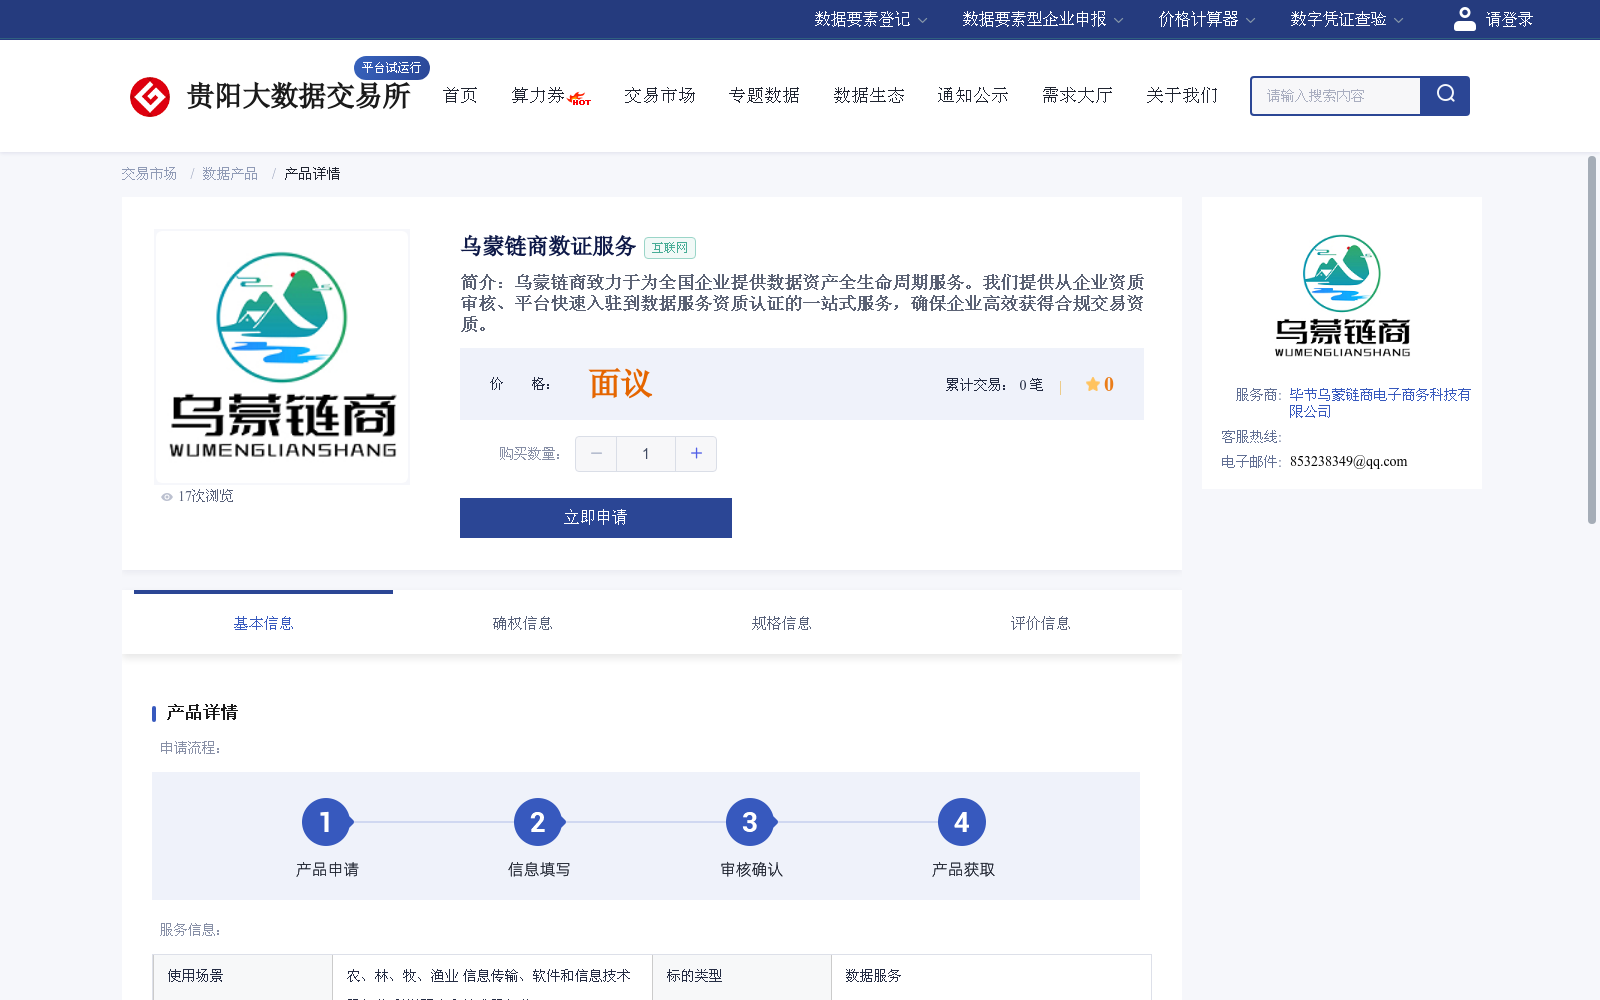The width and height of the screenshot is (1600, 1000).
Task: Open 通知公示 navigation item
Action: click(972, 95)
